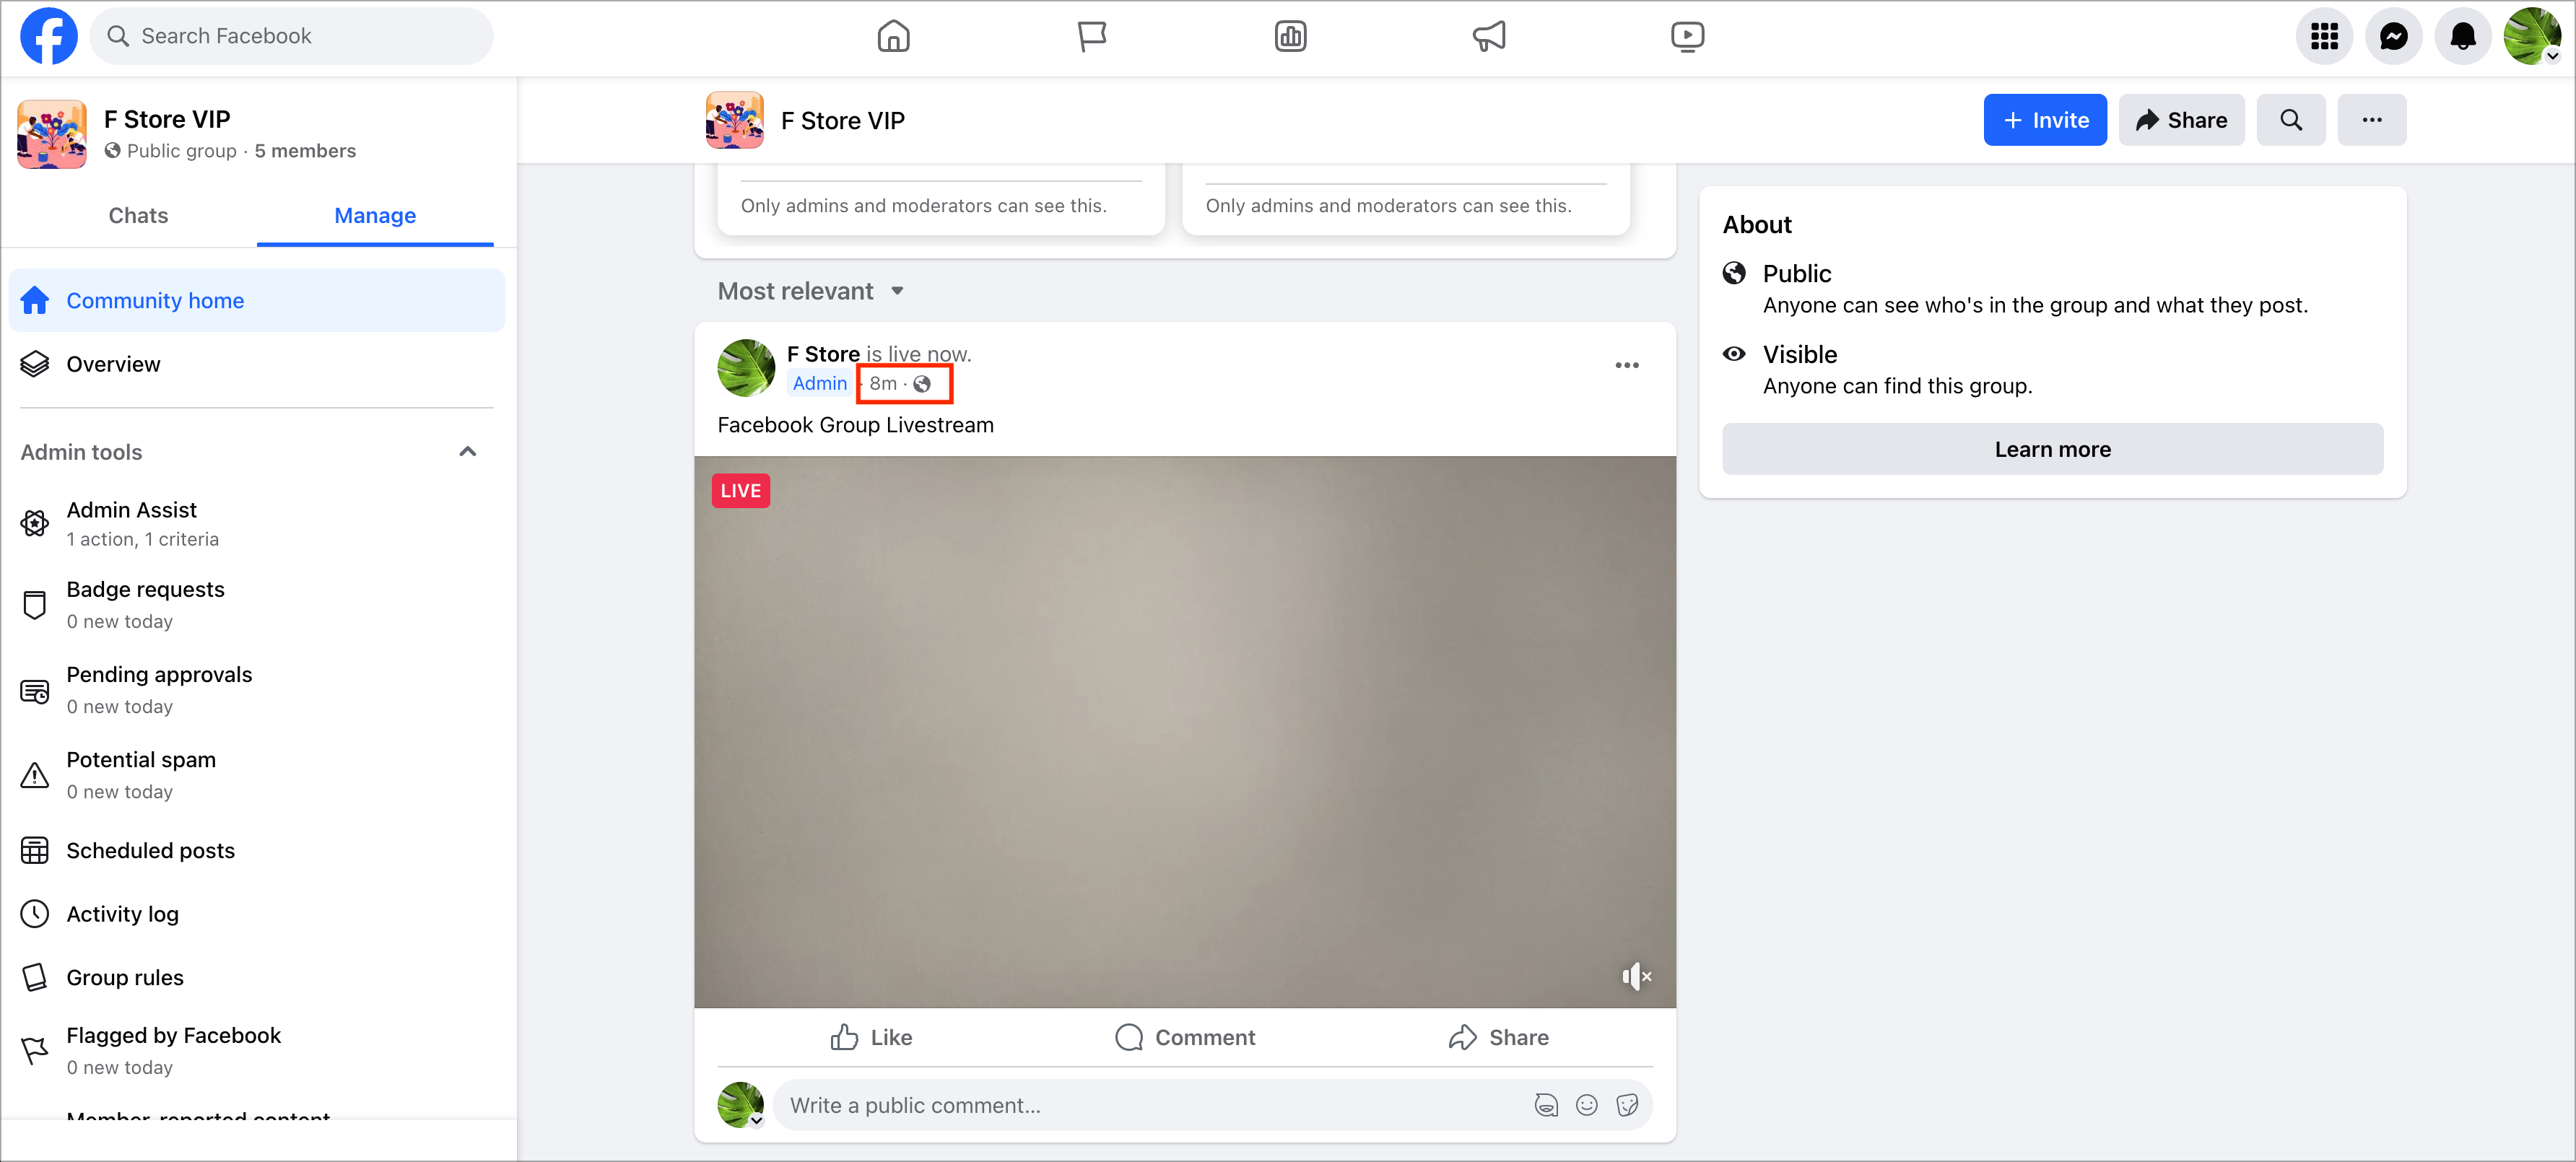Select the Manage tab

pyautogui.click(x=375, y=215)
